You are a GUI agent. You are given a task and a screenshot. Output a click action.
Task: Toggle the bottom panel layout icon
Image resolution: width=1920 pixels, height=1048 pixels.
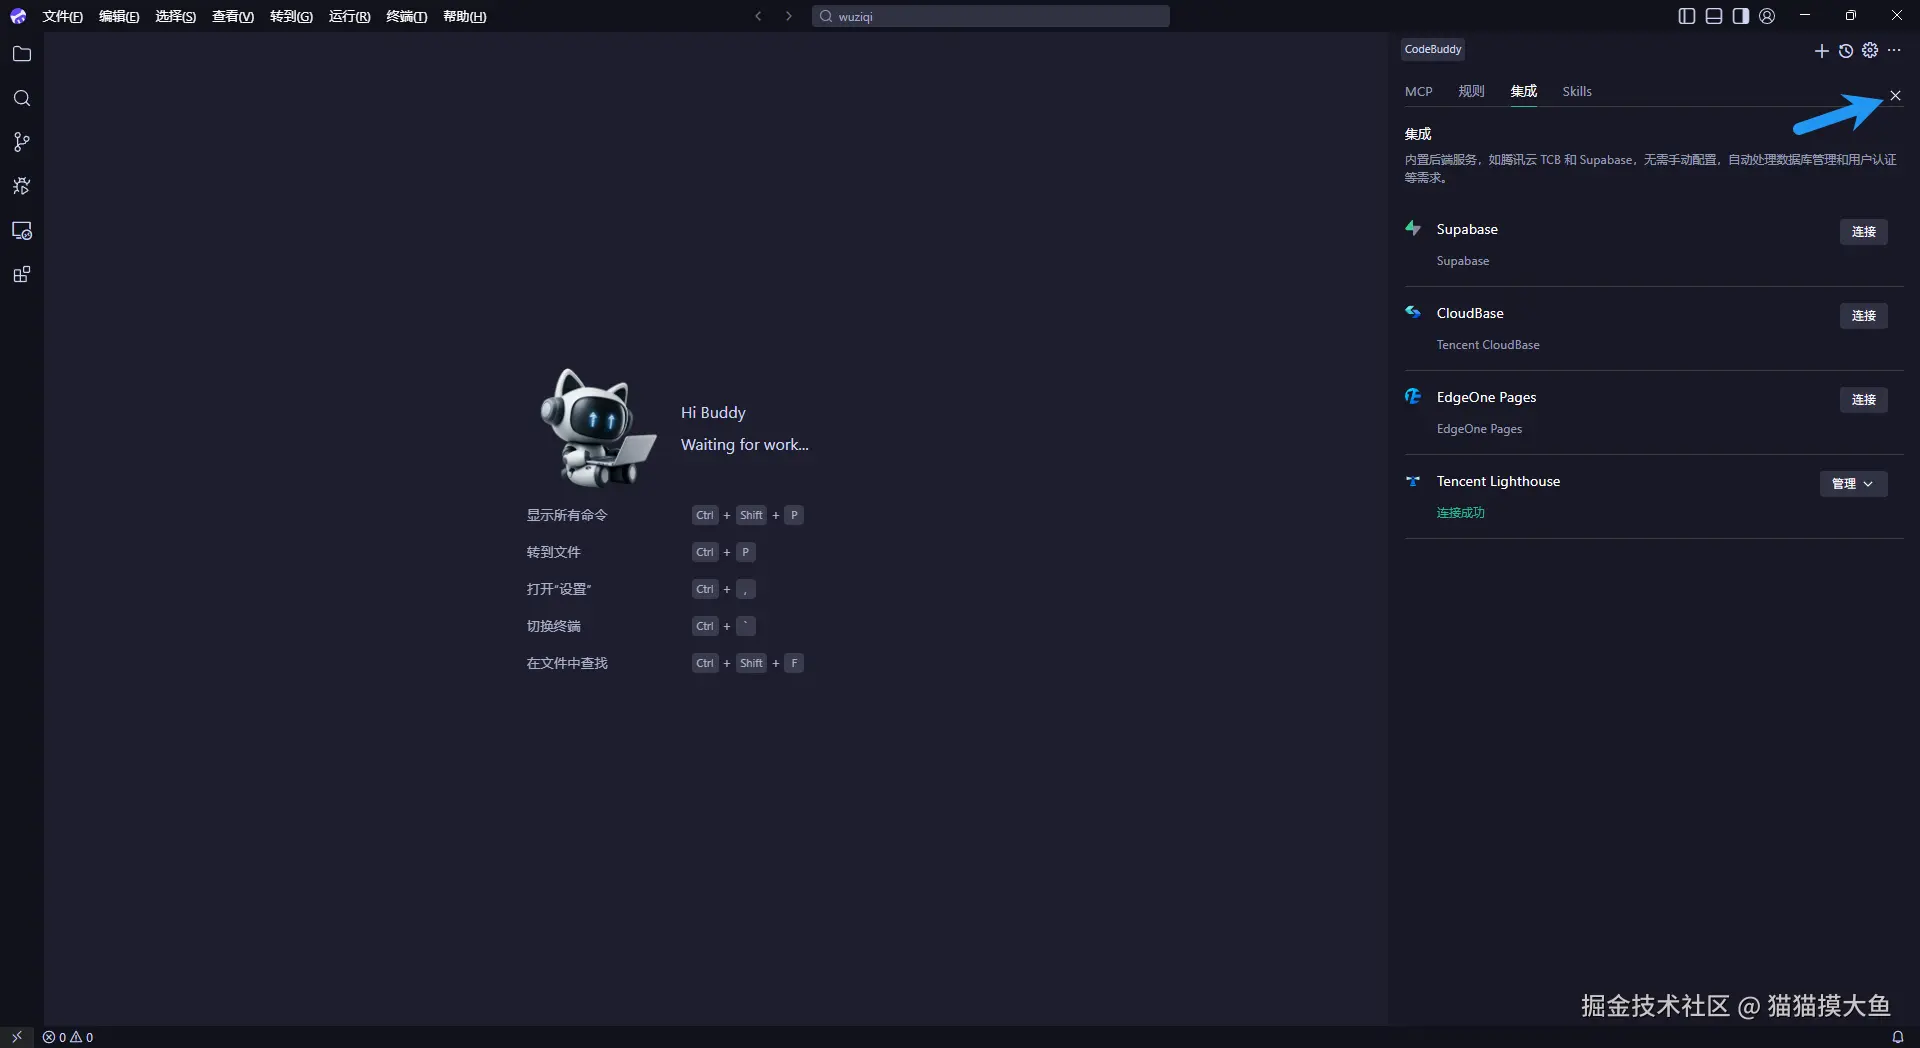1714,16
